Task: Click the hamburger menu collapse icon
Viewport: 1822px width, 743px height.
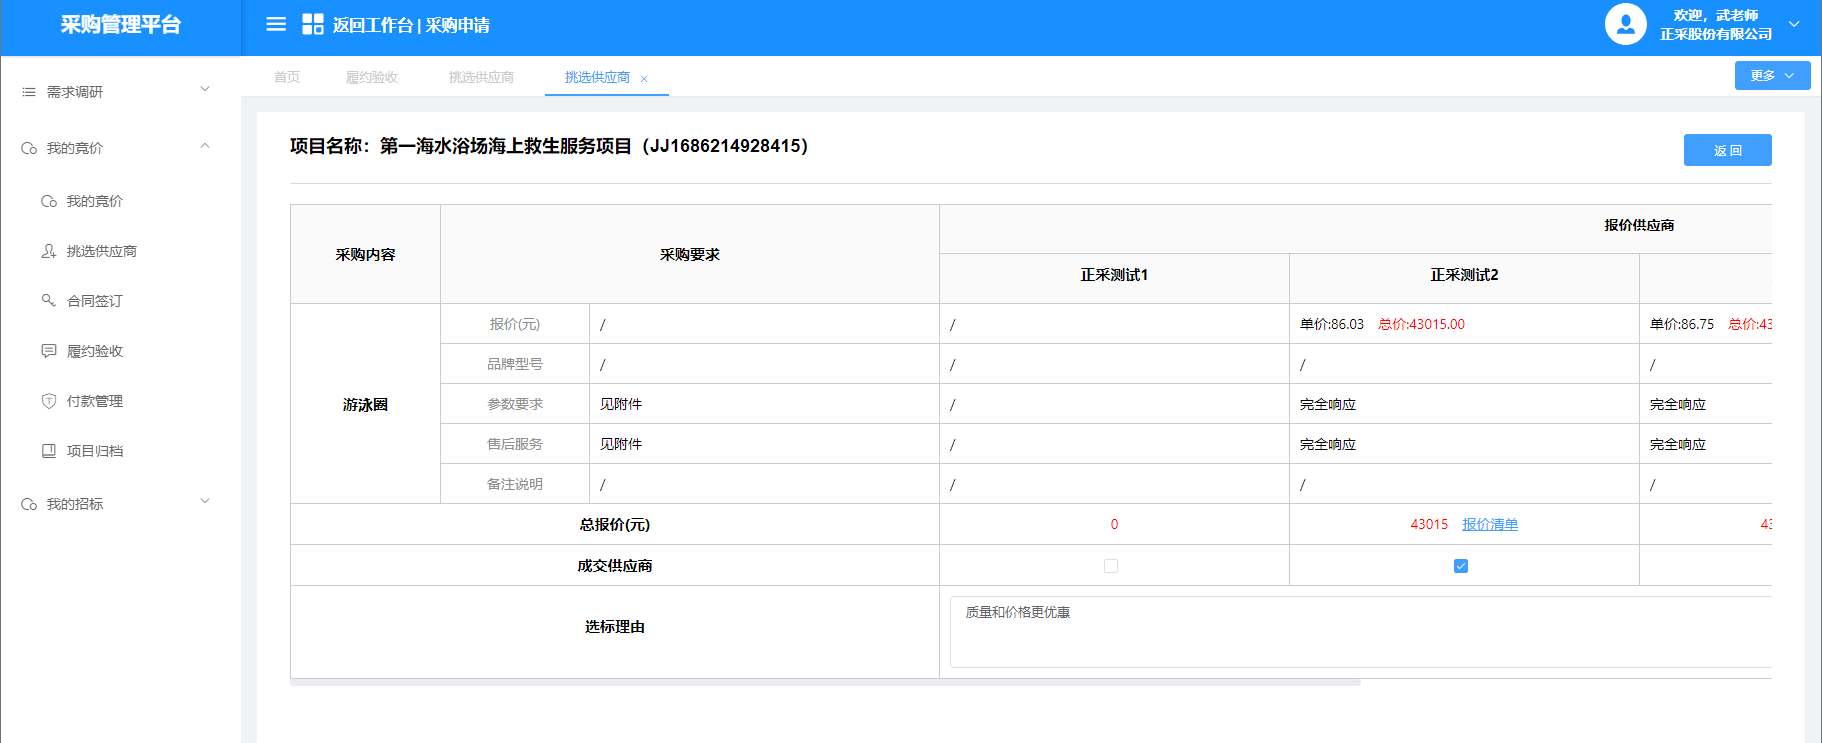Action: 276,24
